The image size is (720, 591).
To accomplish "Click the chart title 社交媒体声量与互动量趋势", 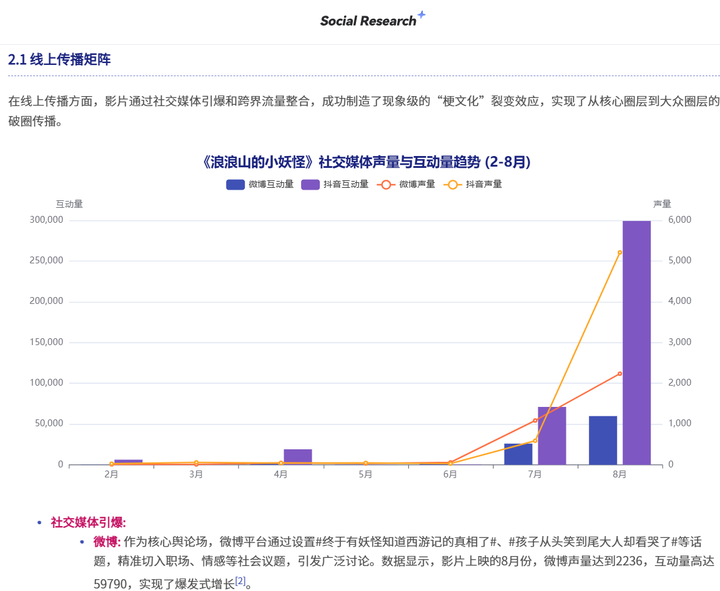I will [x=366, y=162].
